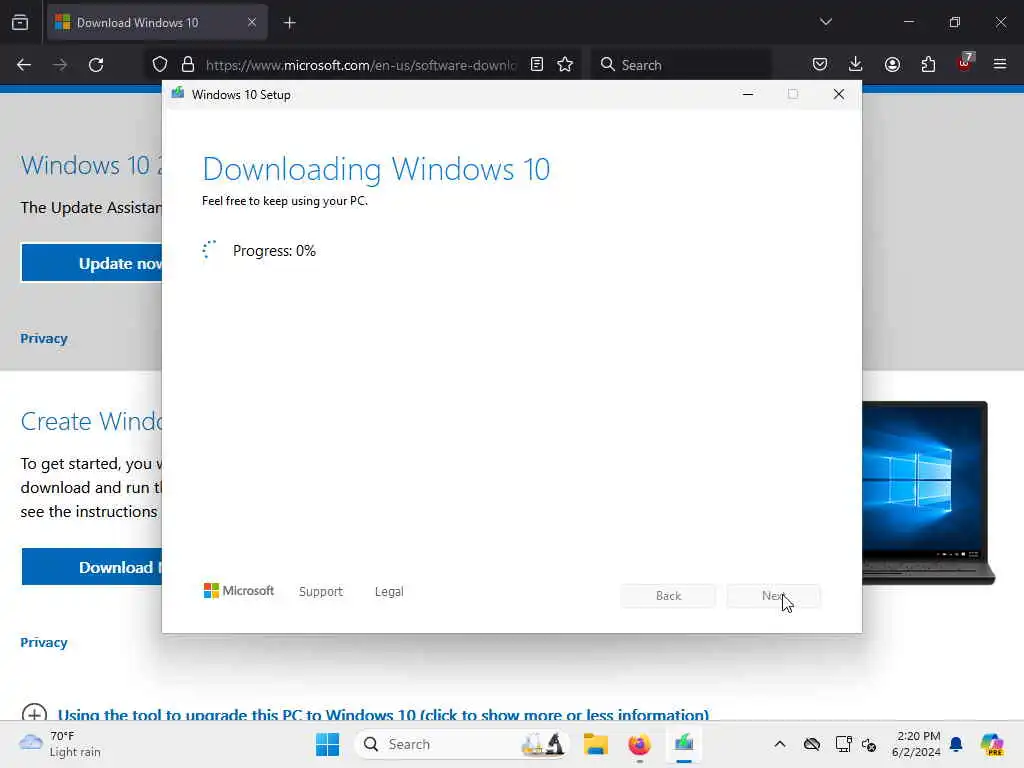Image resolution: width=1024 pixels, height=768 pixels.
Task: Open the clock and date flyout
Action: [x=916, y=744]
